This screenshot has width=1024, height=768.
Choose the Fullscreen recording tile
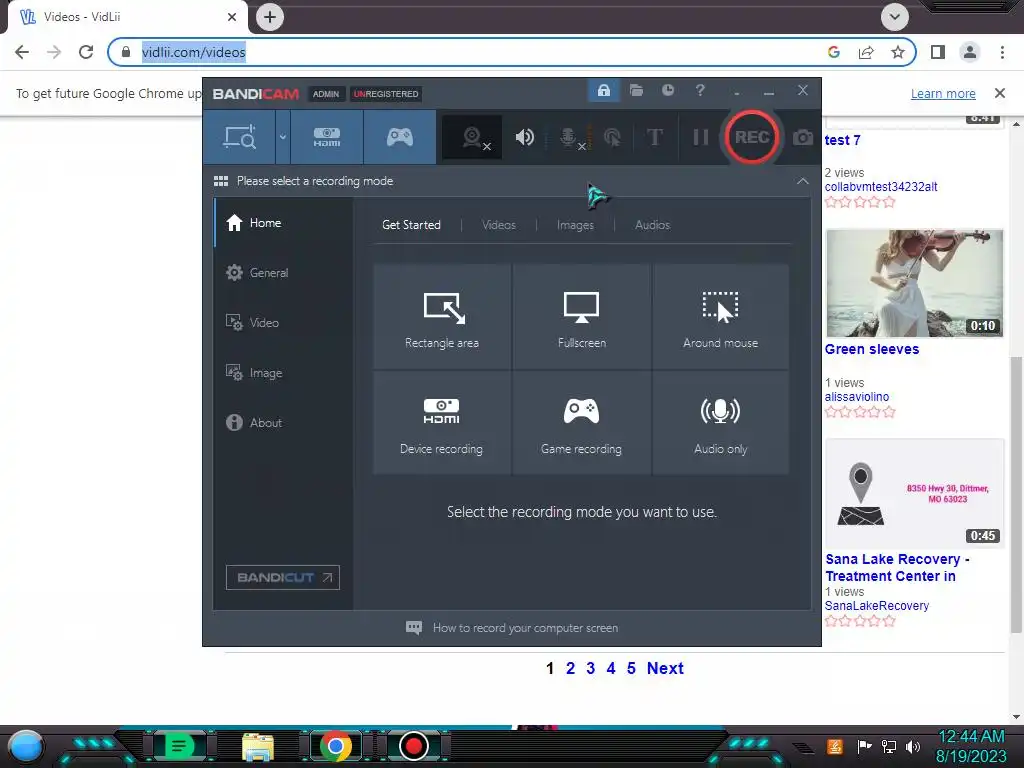click(581, 317)
